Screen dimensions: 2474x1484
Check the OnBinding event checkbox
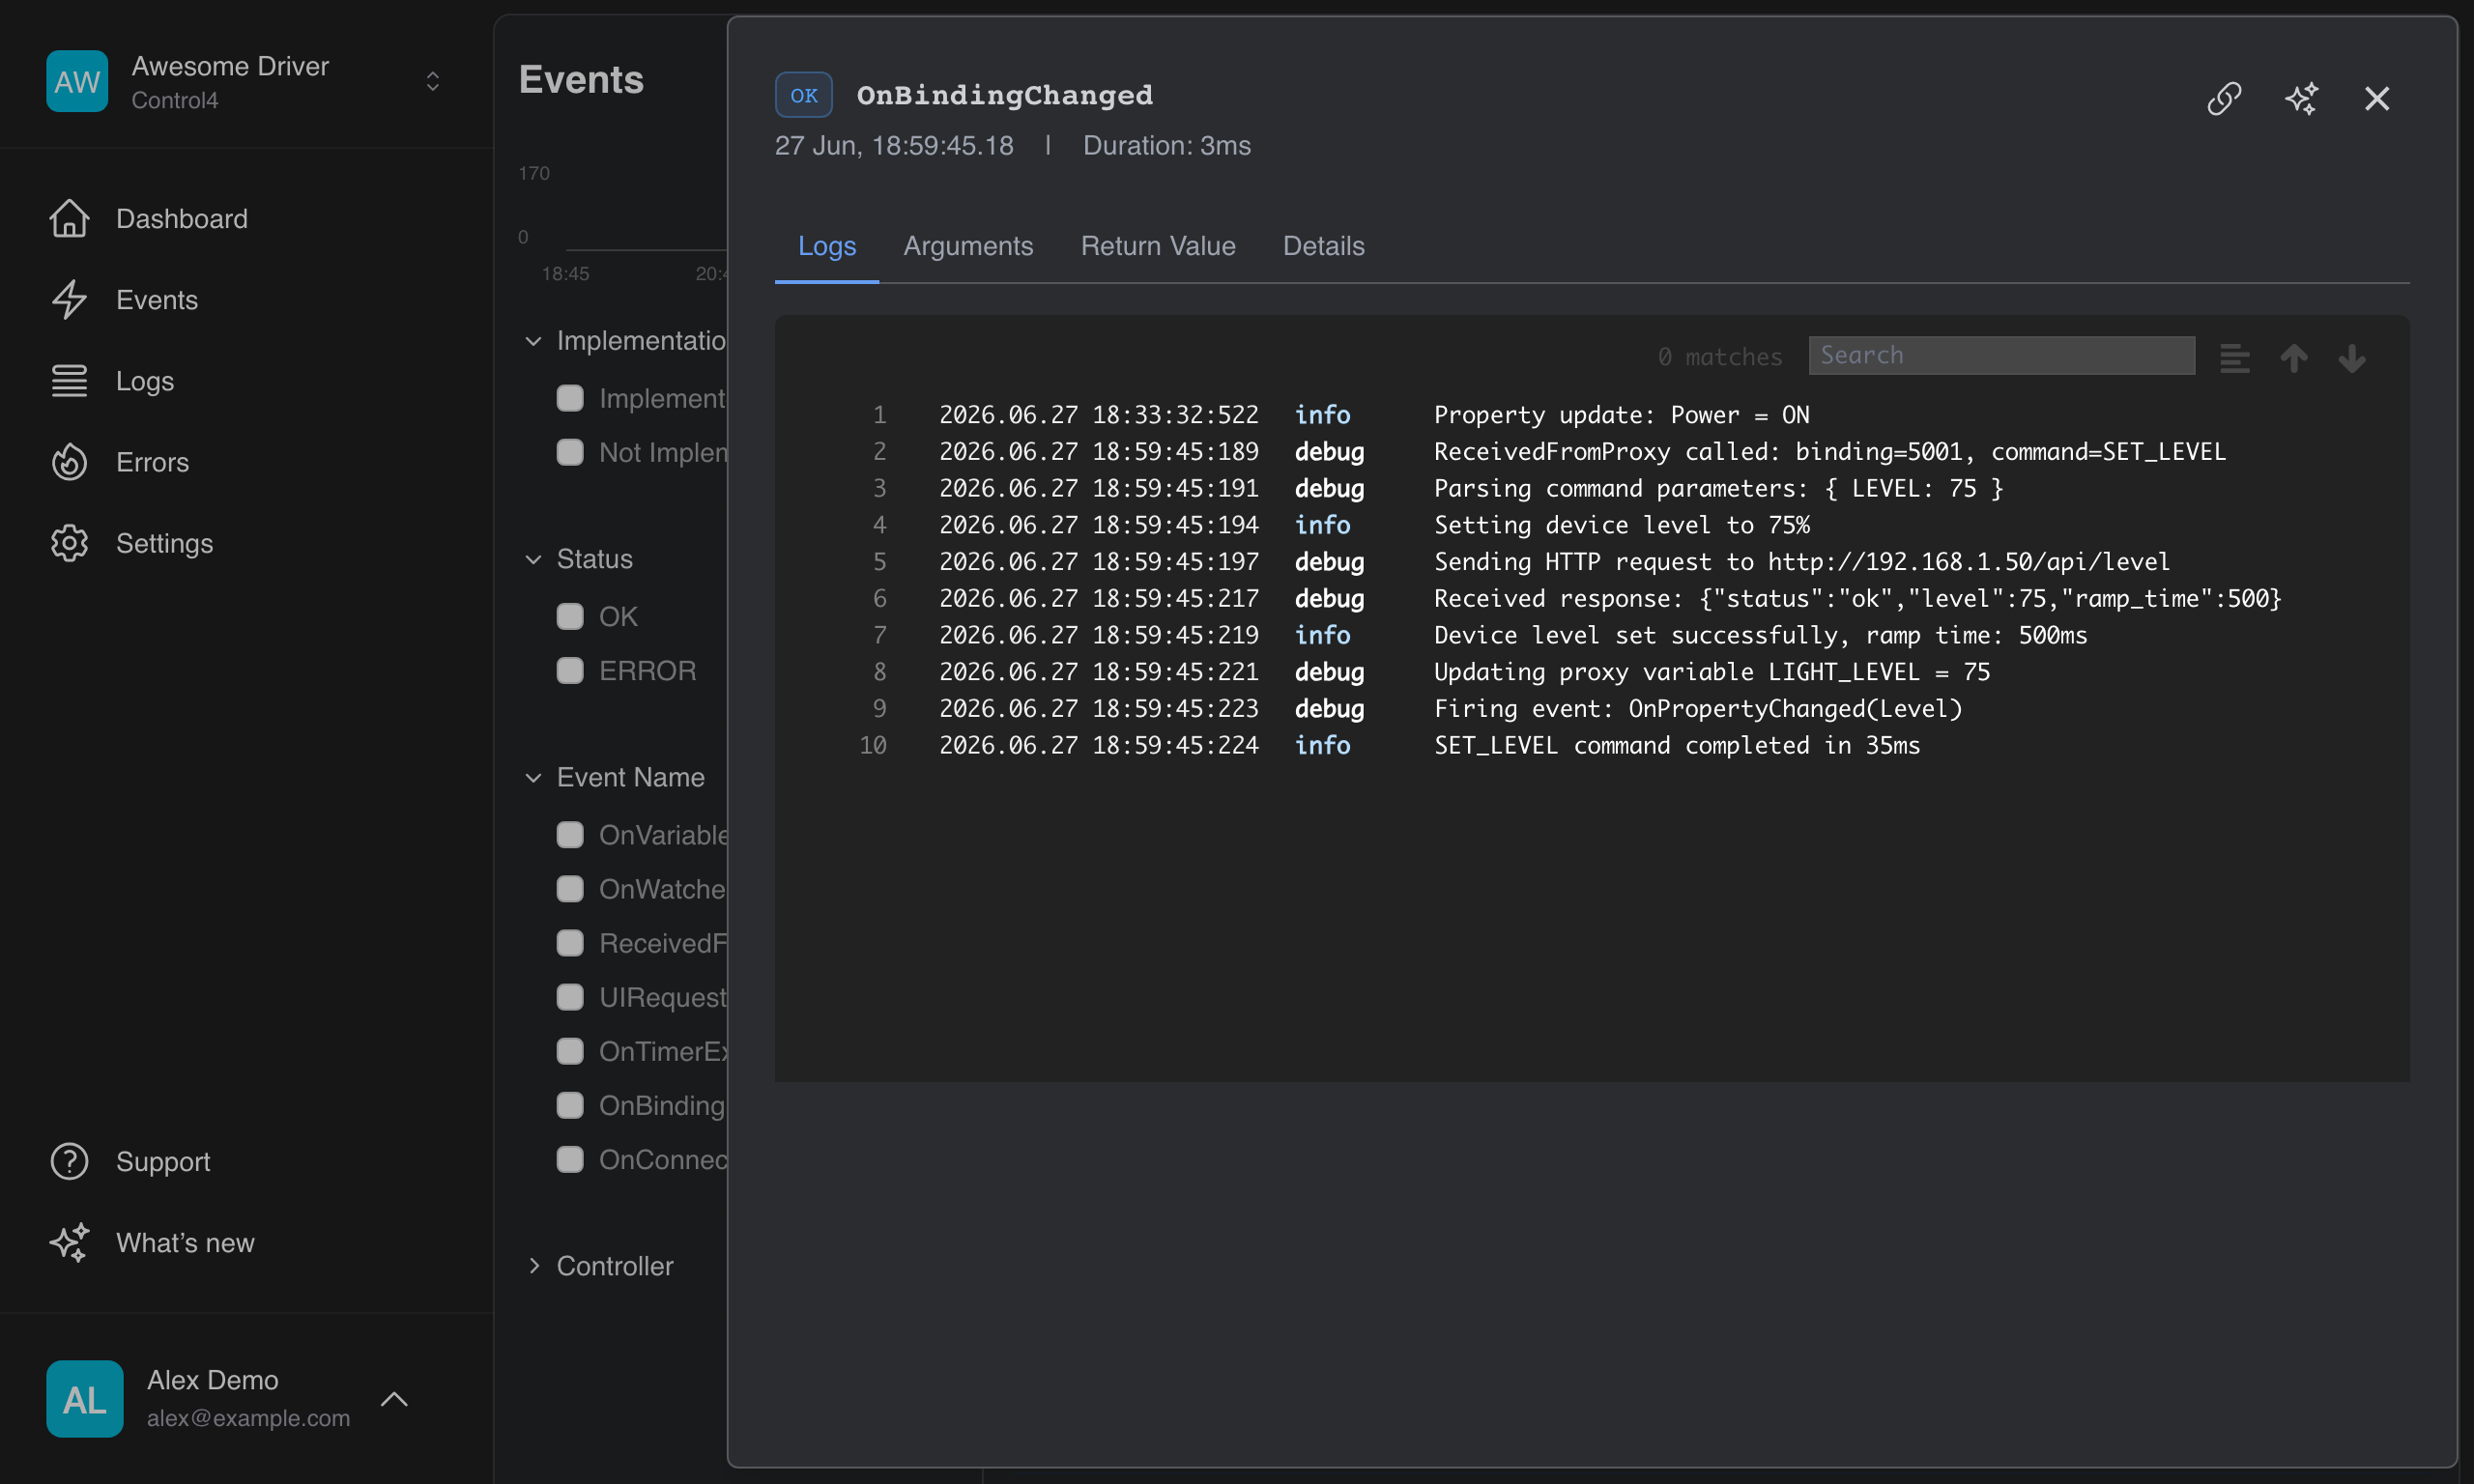570,1104
